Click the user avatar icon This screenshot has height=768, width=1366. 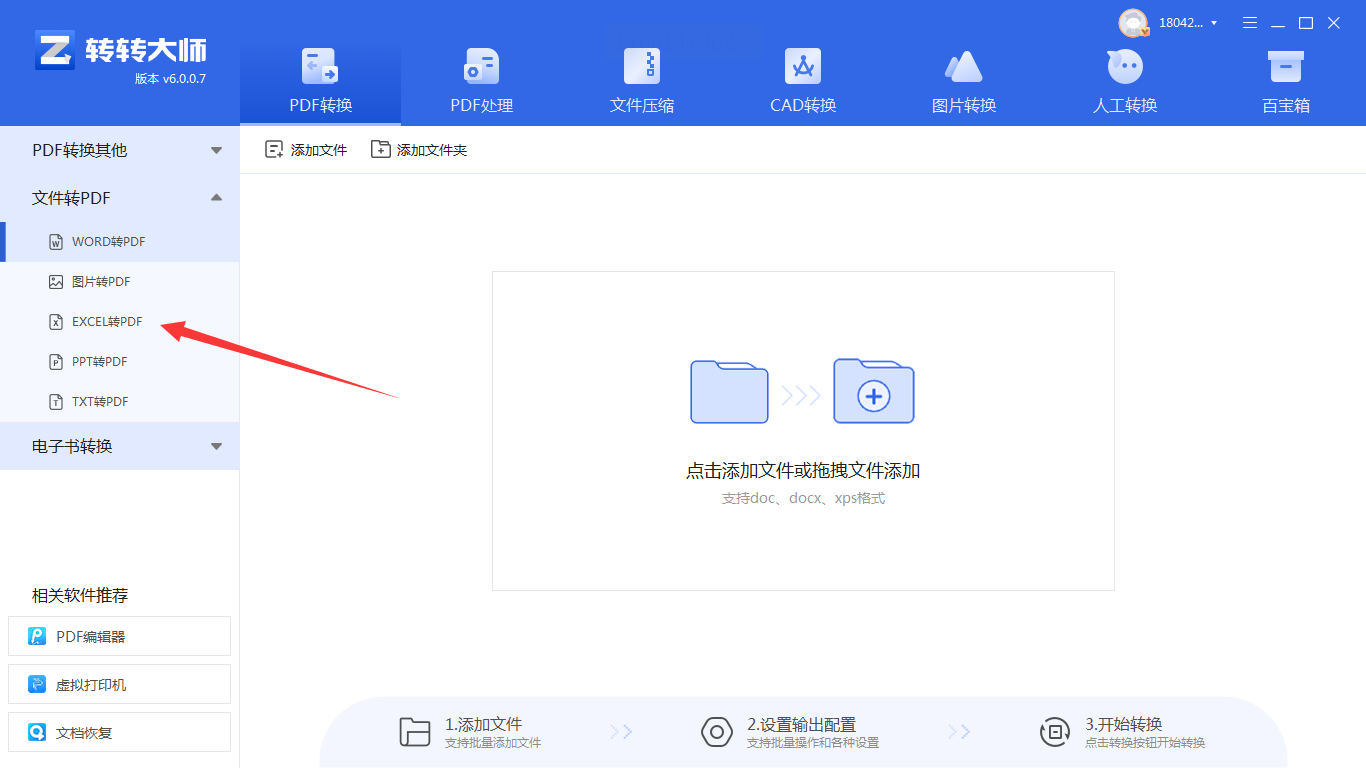pyautogui.click(x=1134, y=23)
